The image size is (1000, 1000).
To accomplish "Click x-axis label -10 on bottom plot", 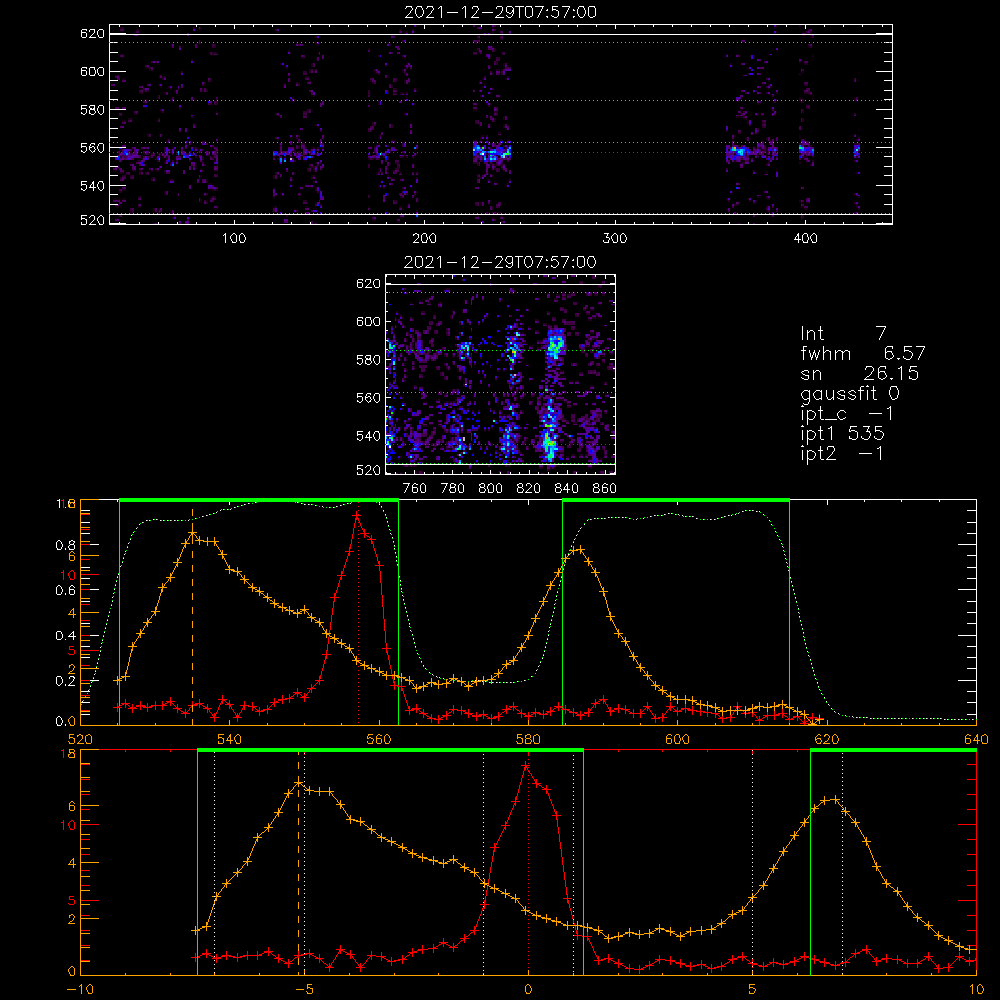I will (x=80, y=990).
